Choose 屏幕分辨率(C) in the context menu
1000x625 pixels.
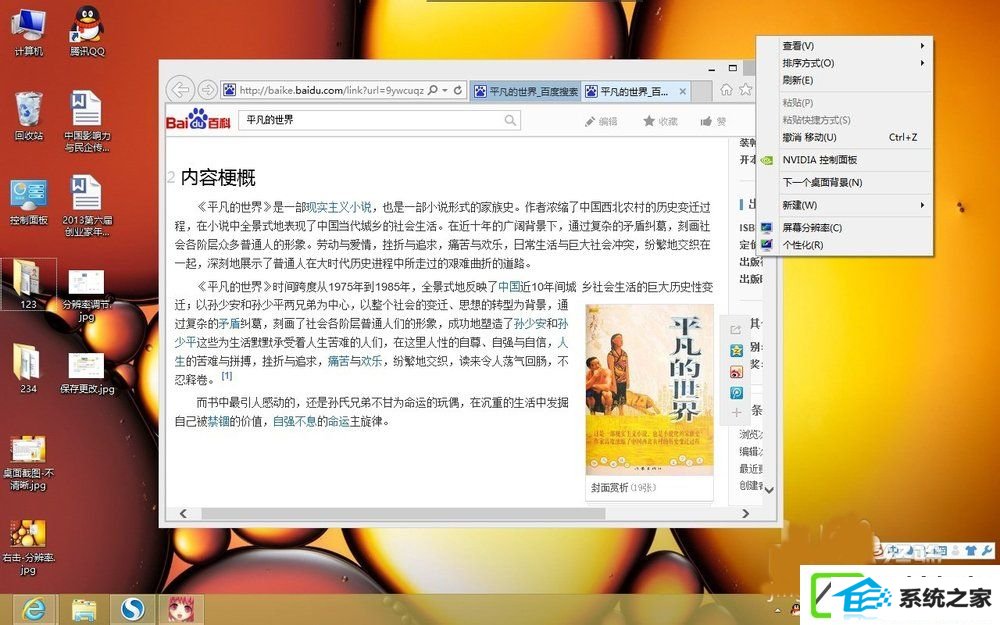pyautogui.click(x=844, y=228)
